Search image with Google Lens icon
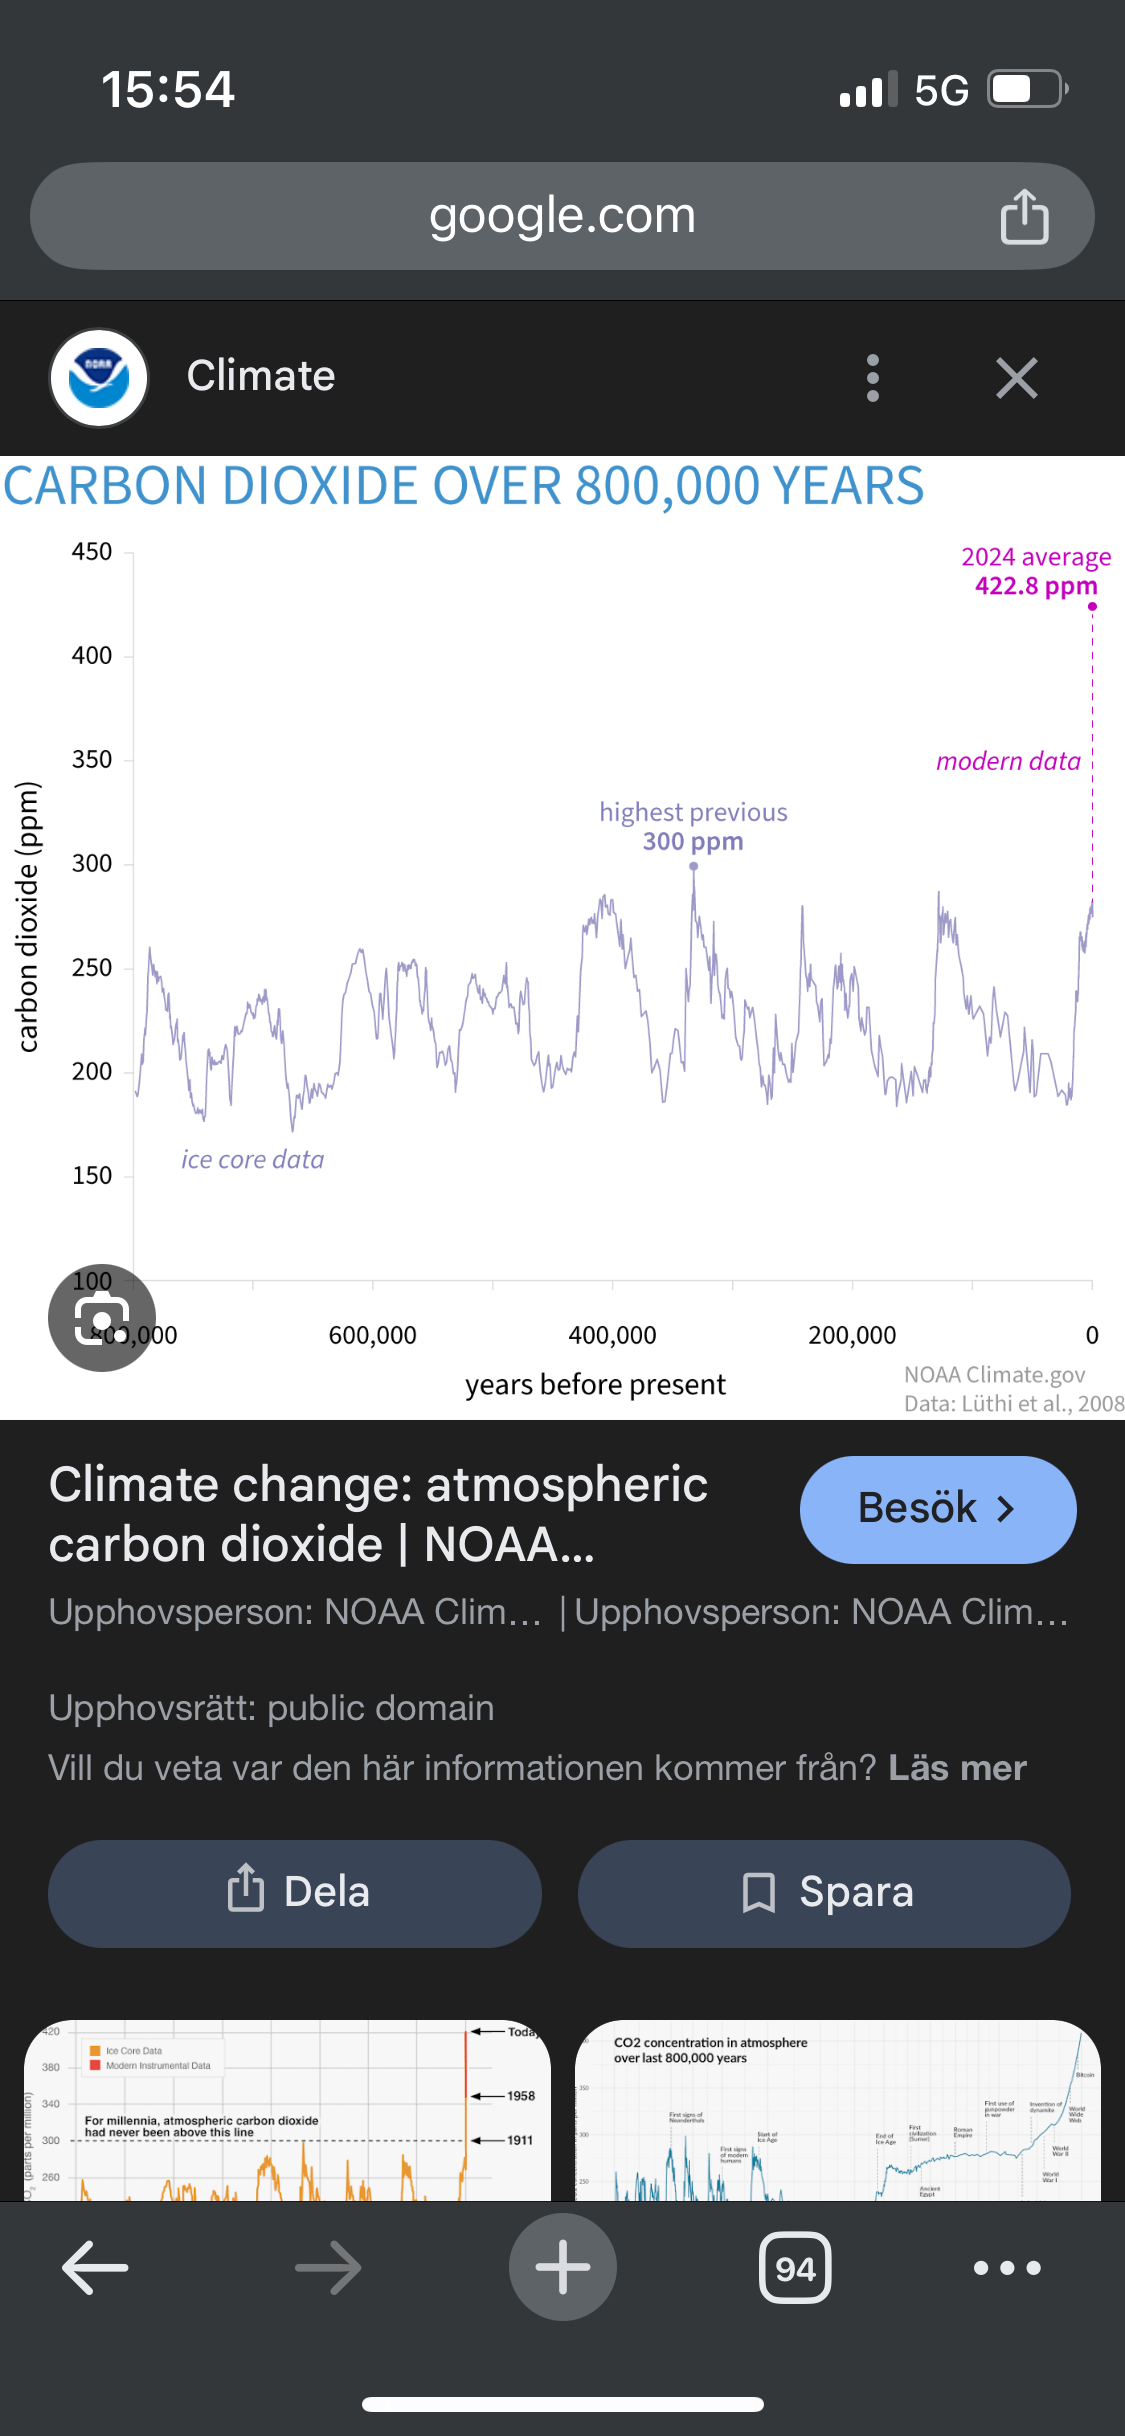Image resolution: width=1125 pixels, height=2436 pixels. (x=102, y=1318)
